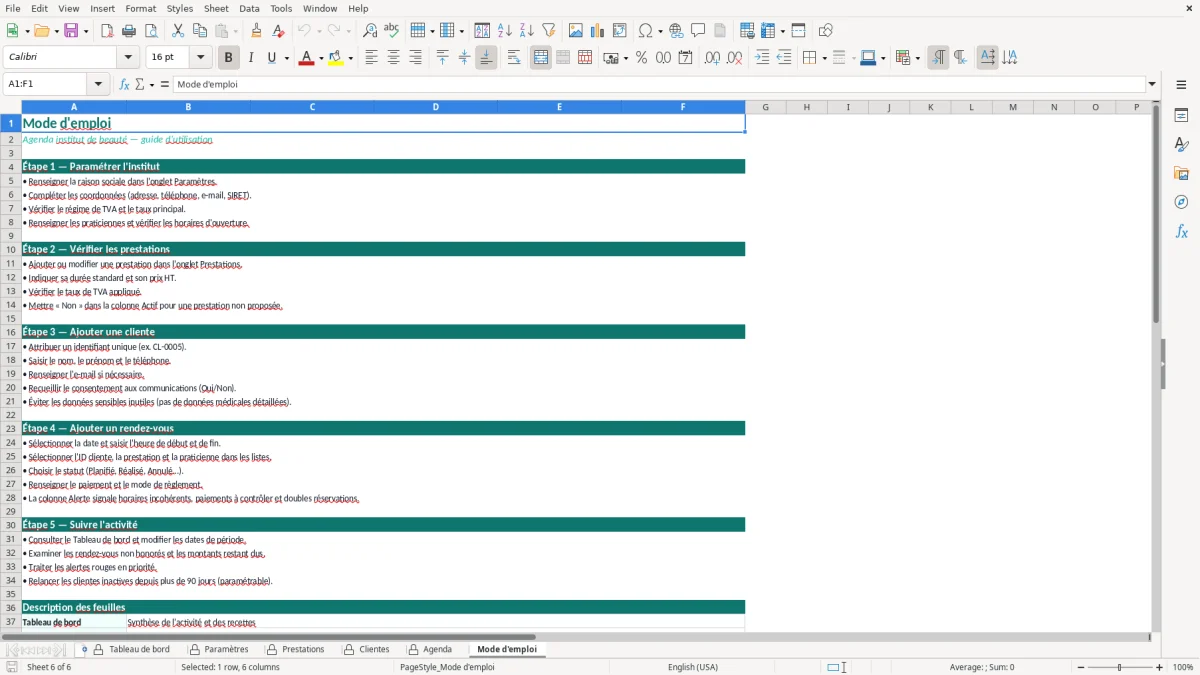Open the Sheet menu
This screenshot has width=1200, height=675.
(x=216, y=8)
